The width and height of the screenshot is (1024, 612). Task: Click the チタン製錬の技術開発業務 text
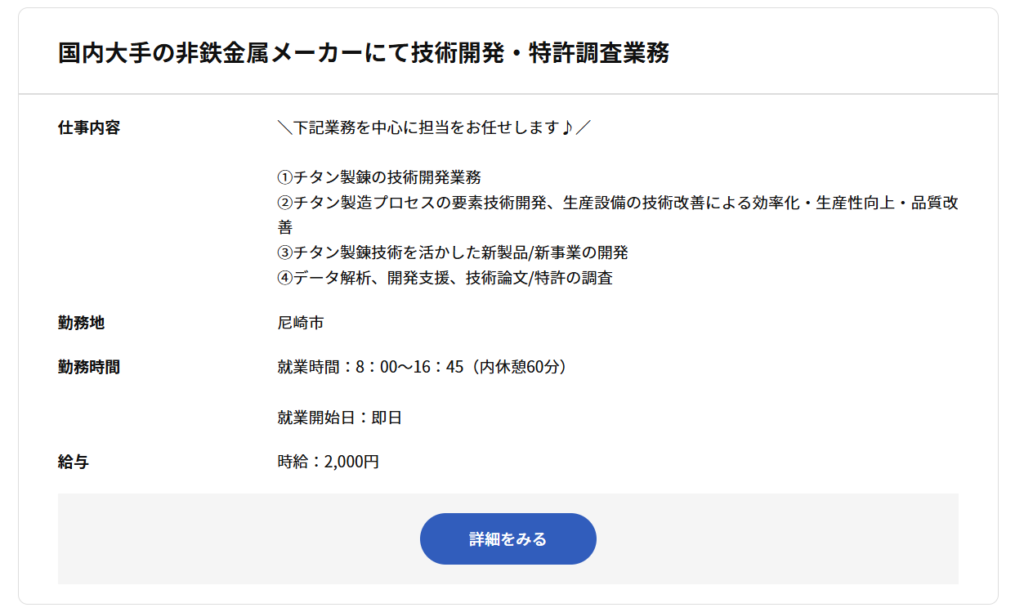point(387,178)
